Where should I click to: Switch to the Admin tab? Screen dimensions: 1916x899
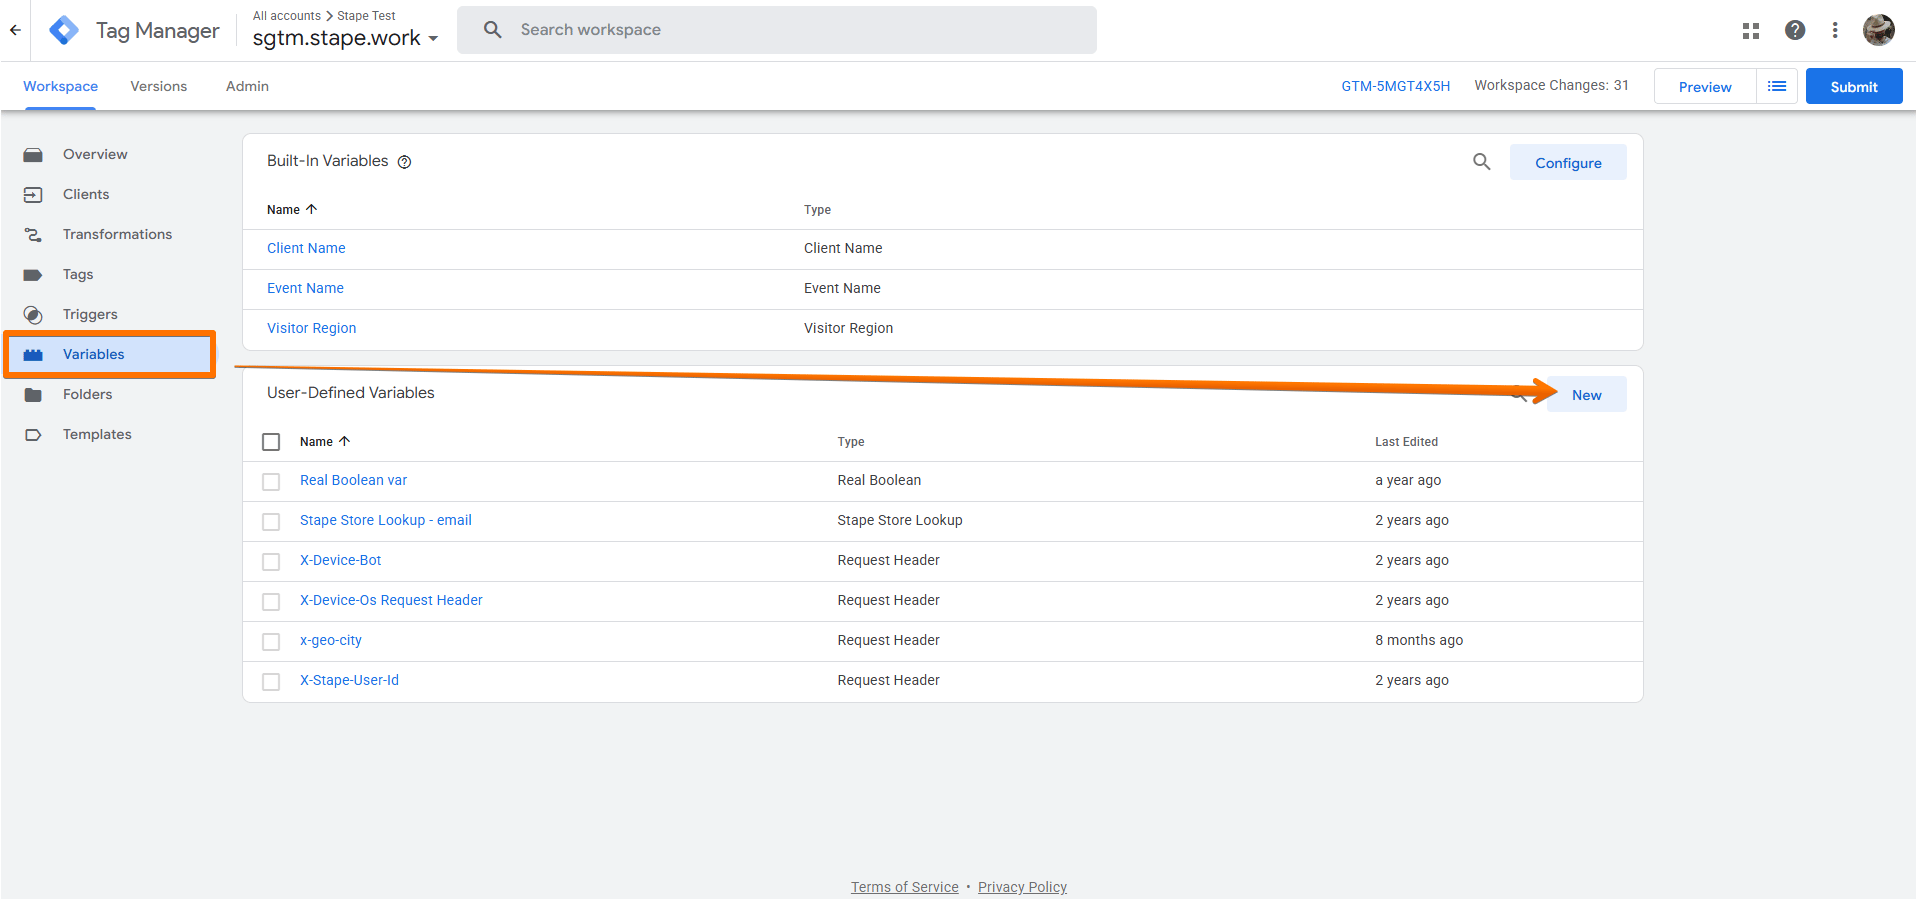[x=247, y=86]
